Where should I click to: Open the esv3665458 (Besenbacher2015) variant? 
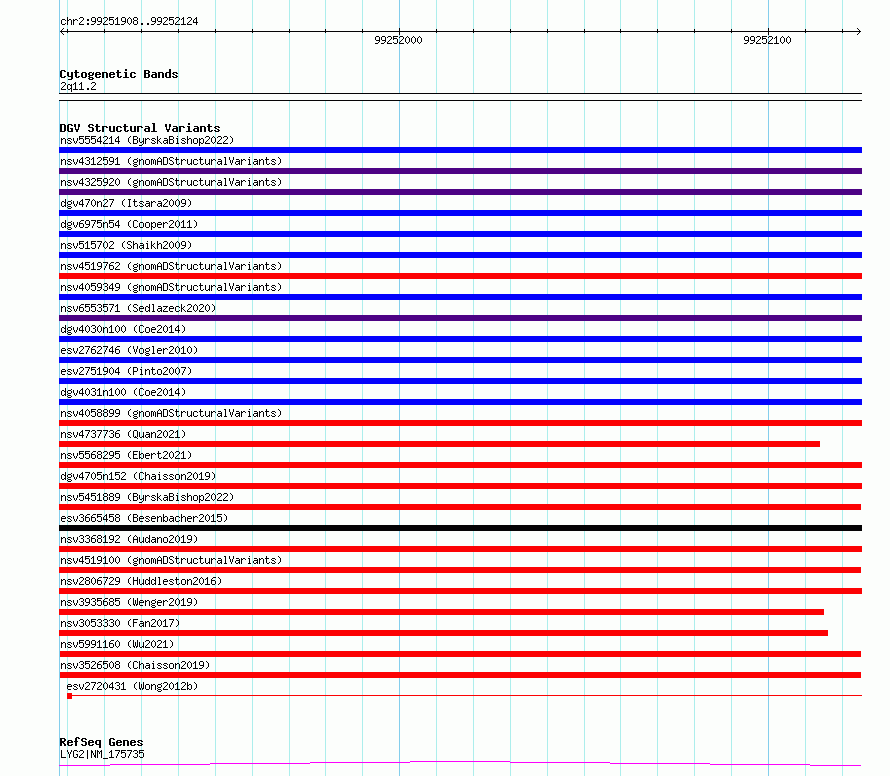click(144, 518)
